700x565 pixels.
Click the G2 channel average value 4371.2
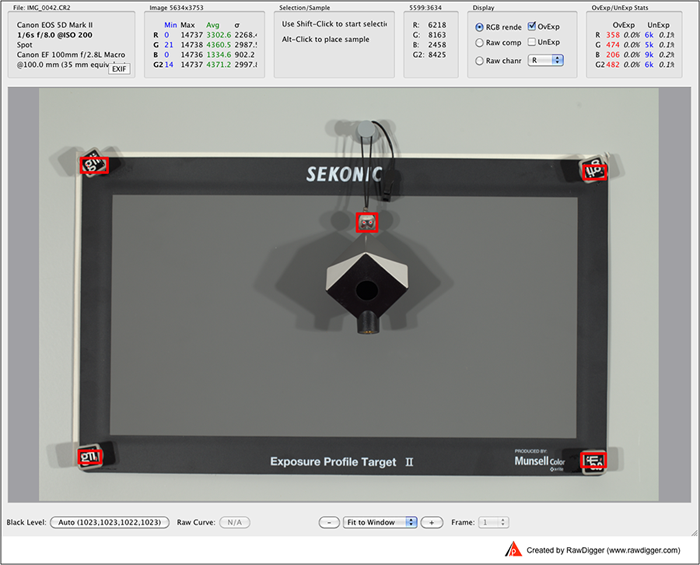219,65
